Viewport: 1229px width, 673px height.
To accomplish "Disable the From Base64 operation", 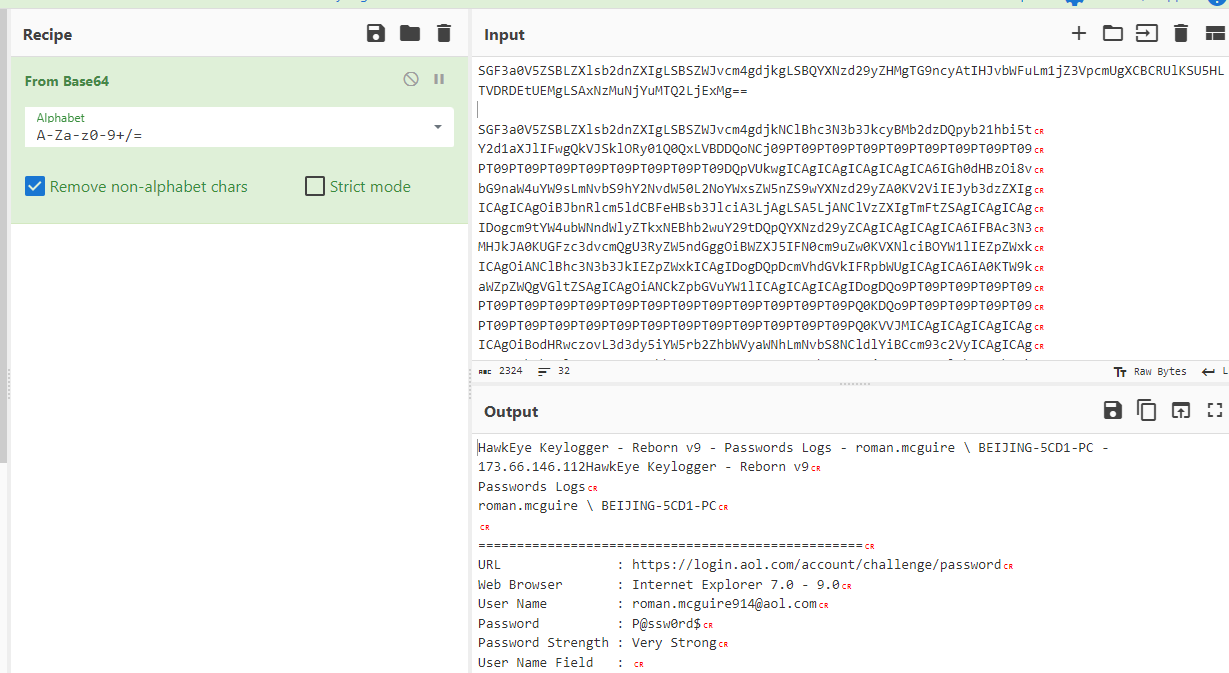I will 411,80.
